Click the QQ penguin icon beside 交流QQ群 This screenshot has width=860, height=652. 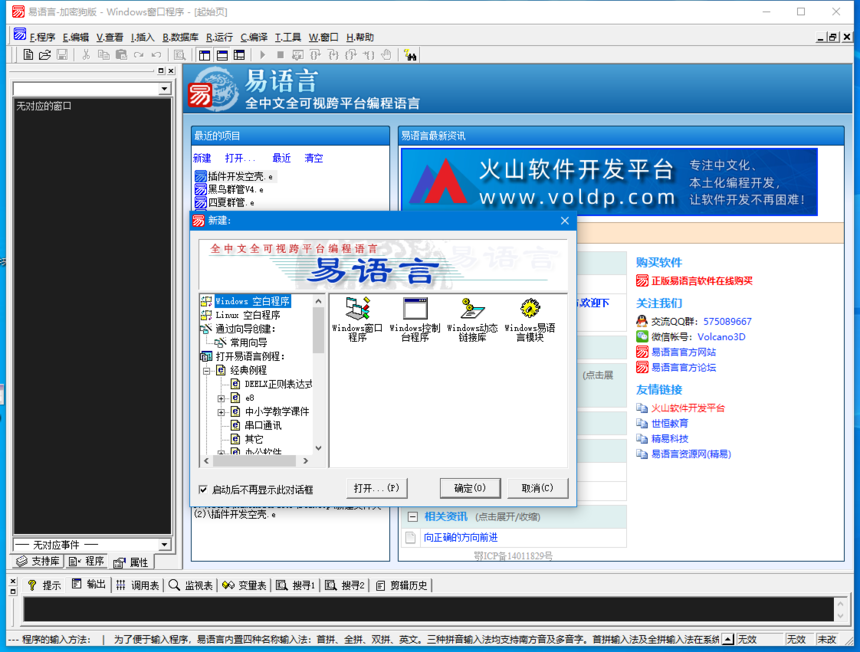pyautogui.click(x=642, y=321)
